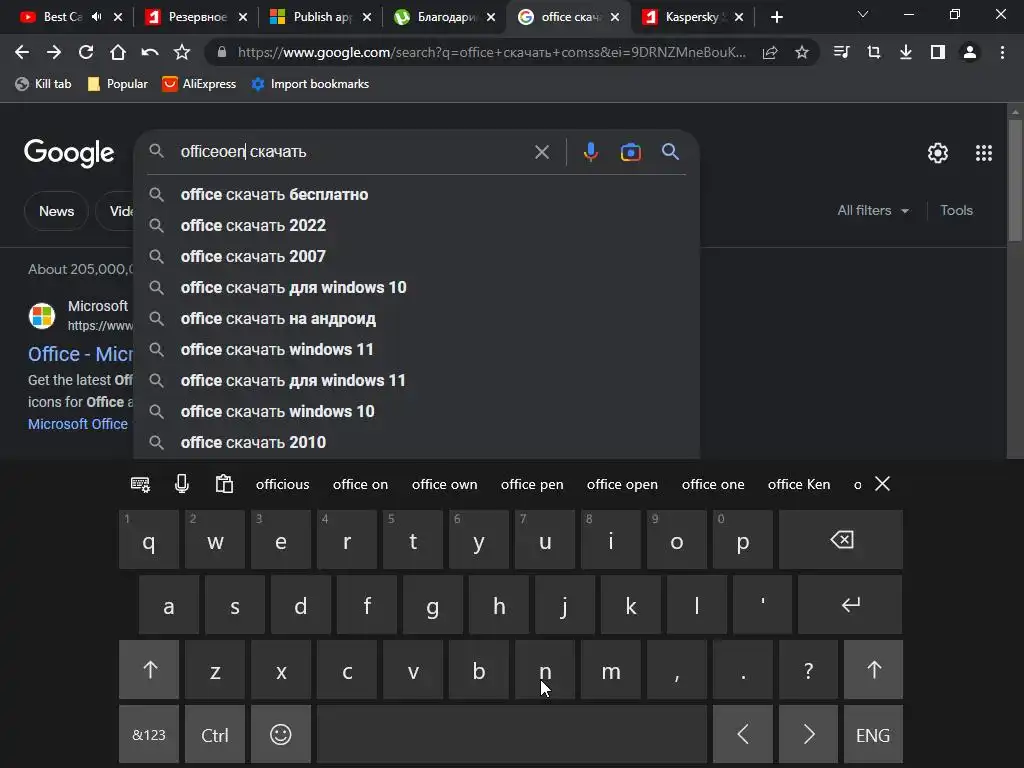The image size is (1024, 768).
Task: Open the Office - Micr result link
Action: [80, 354]
